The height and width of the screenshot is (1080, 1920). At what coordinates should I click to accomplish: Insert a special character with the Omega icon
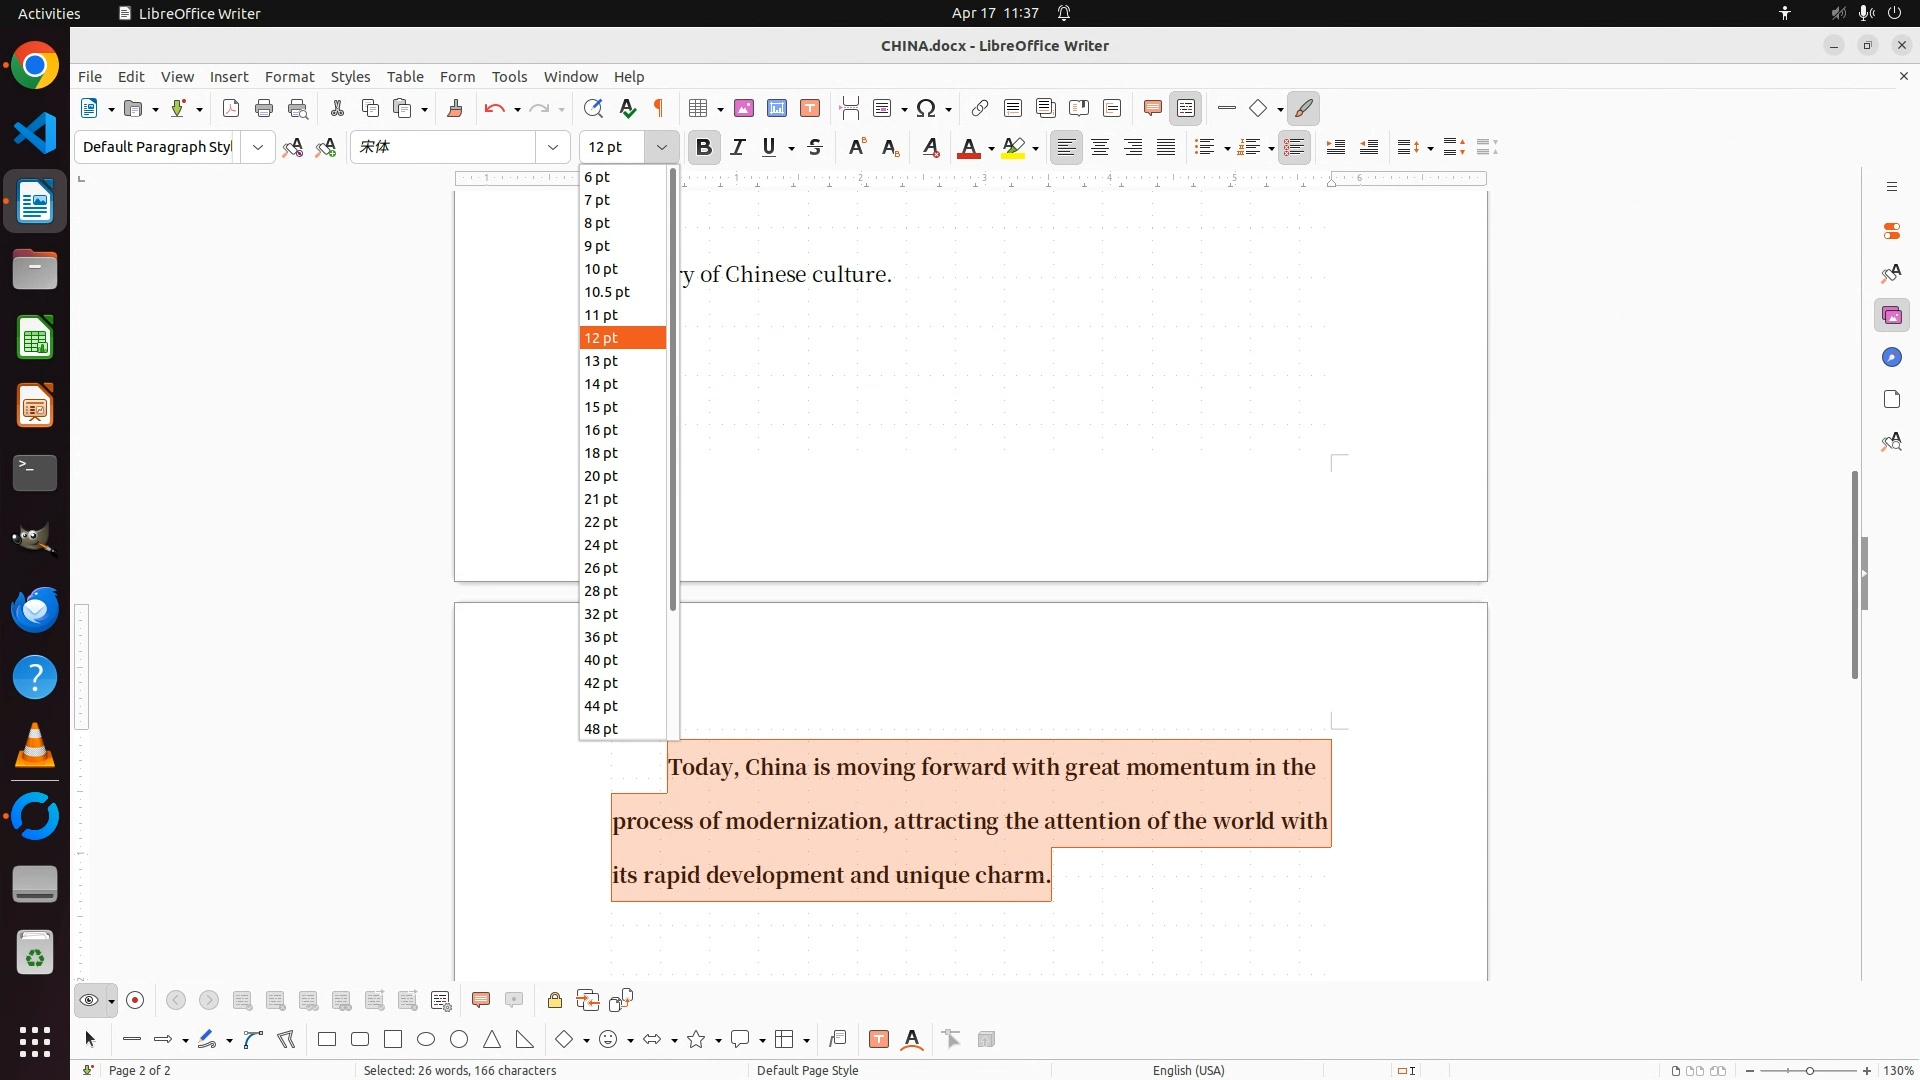[926, 109]
